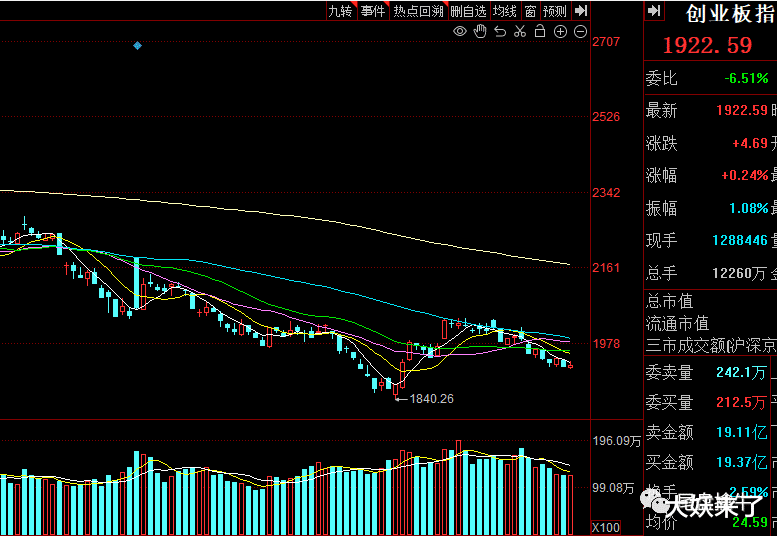Click the arrow icon beside 创业板指
The height and width of the screenshot is (536, 777).
coord(654,10)
